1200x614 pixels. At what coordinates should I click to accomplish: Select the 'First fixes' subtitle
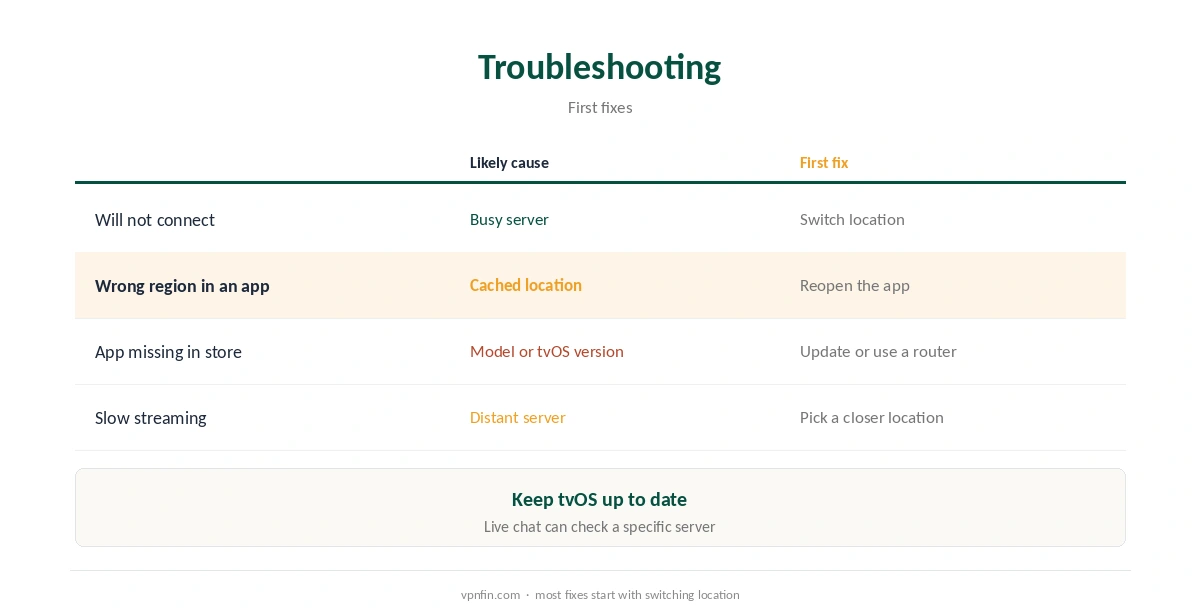tap(600, 107)
